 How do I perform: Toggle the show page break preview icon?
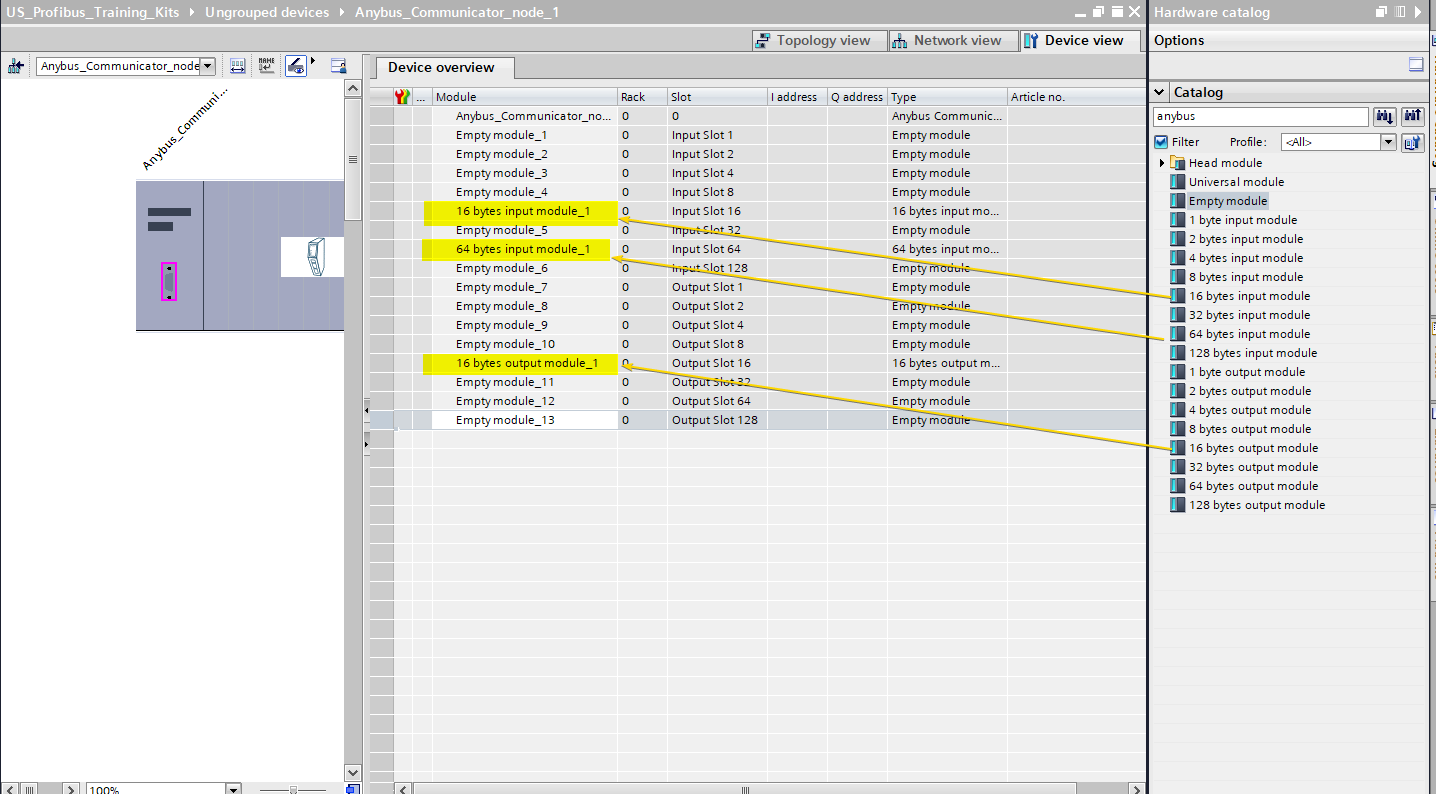point(296,66)
